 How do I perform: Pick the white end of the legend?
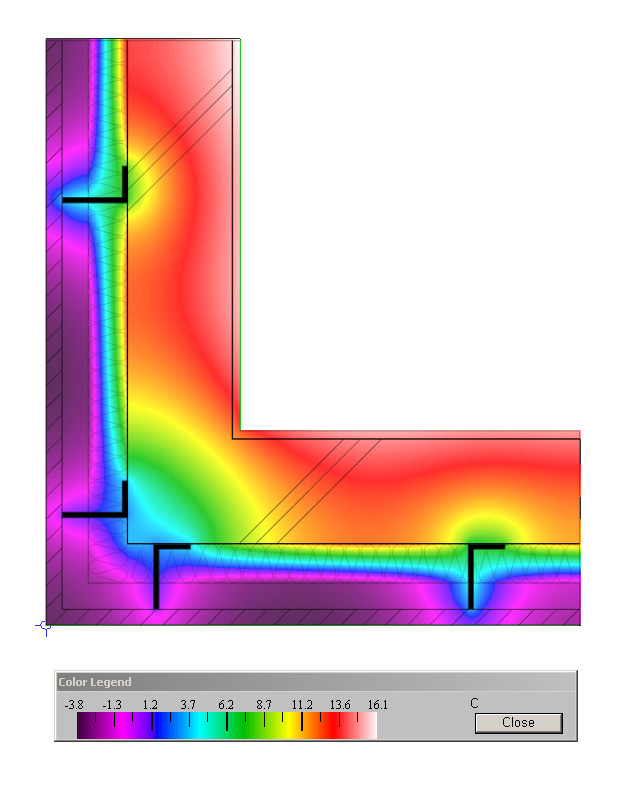click(368, 726)
